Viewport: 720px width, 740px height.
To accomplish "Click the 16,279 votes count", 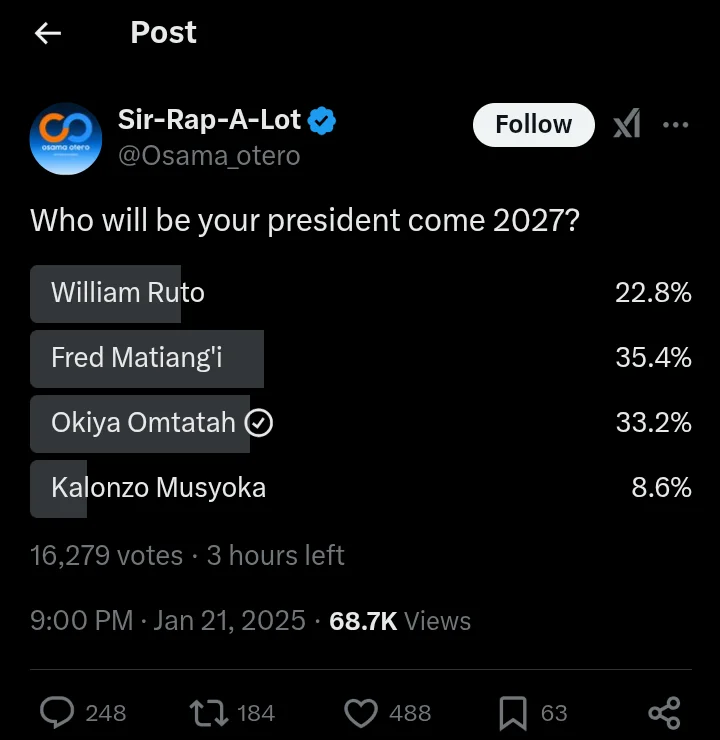I will [107, 555].
